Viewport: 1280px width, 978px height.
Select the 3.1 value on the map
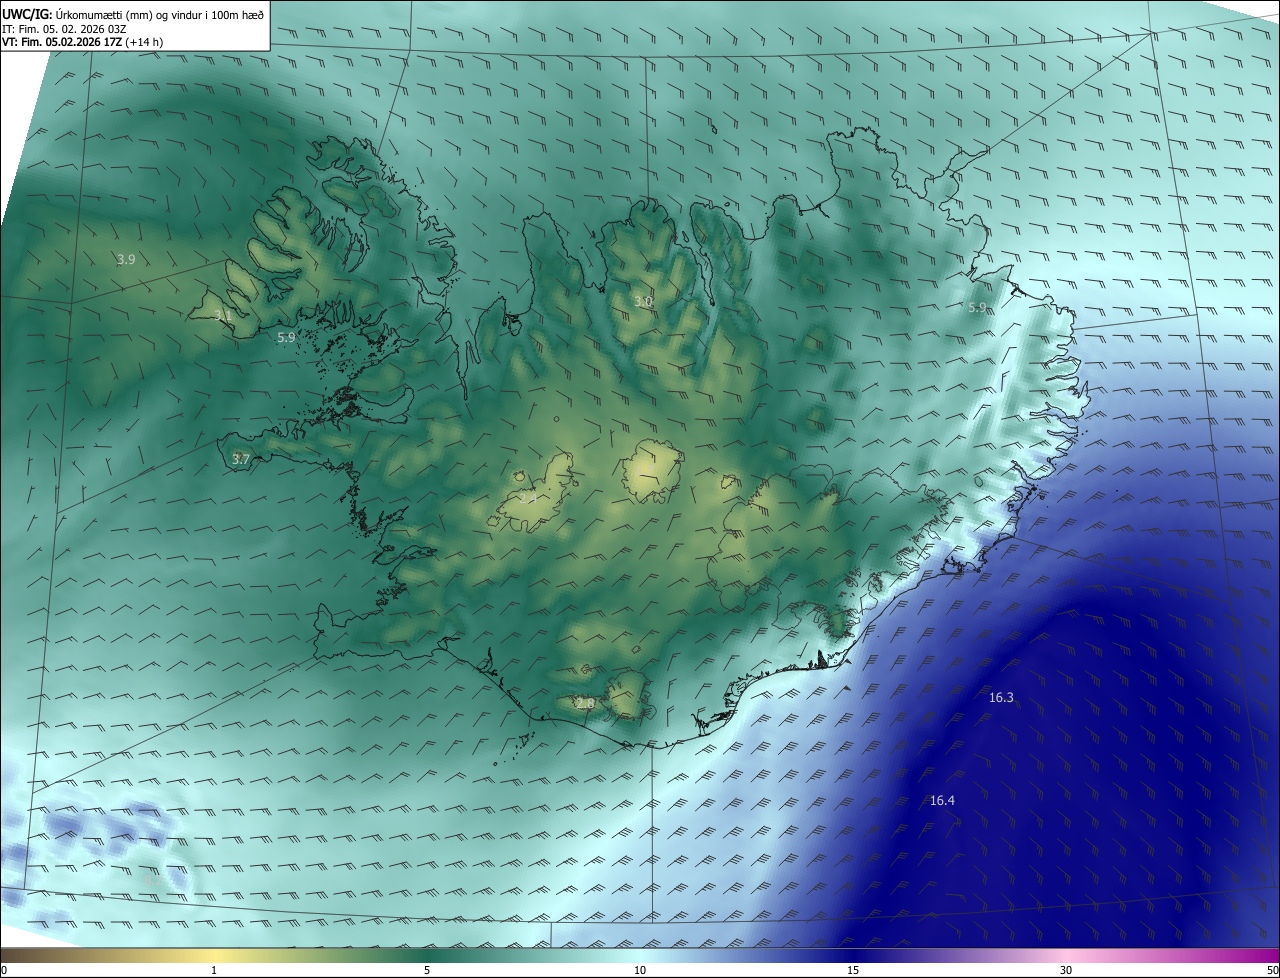pos(223,315)
